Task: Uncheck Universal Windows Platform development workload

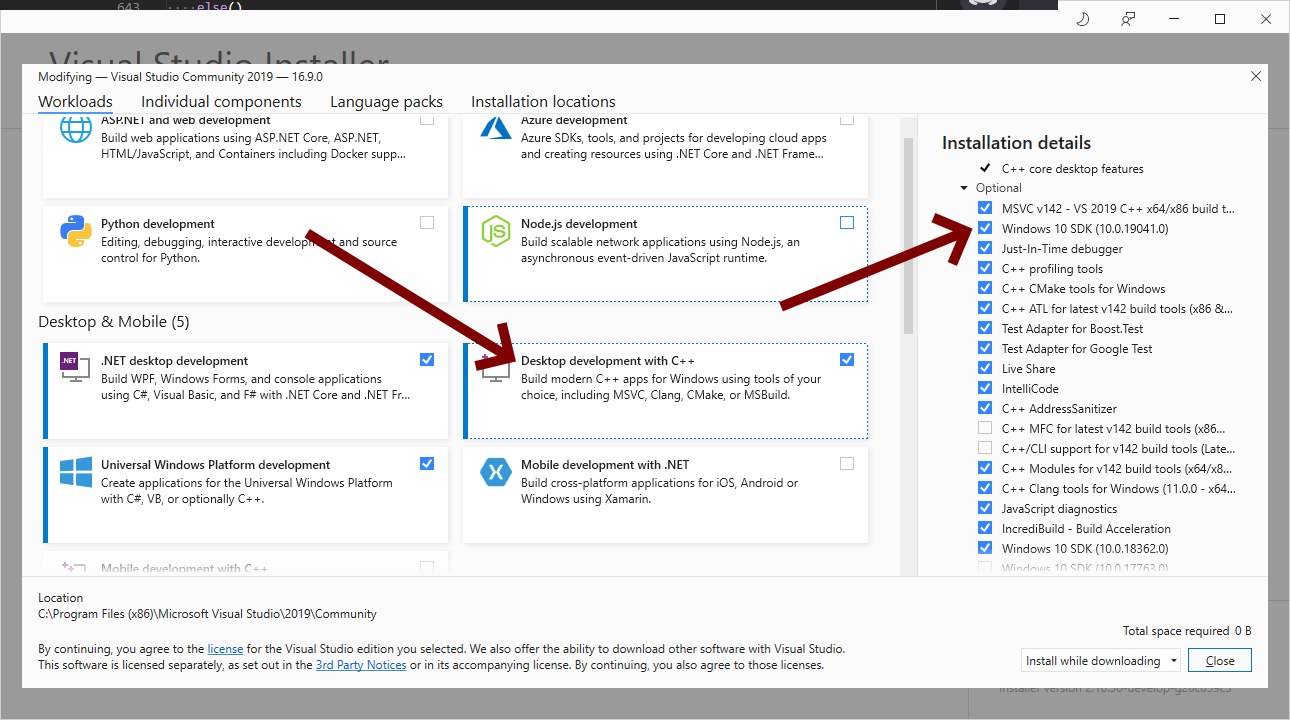Action: coord(427,463)
